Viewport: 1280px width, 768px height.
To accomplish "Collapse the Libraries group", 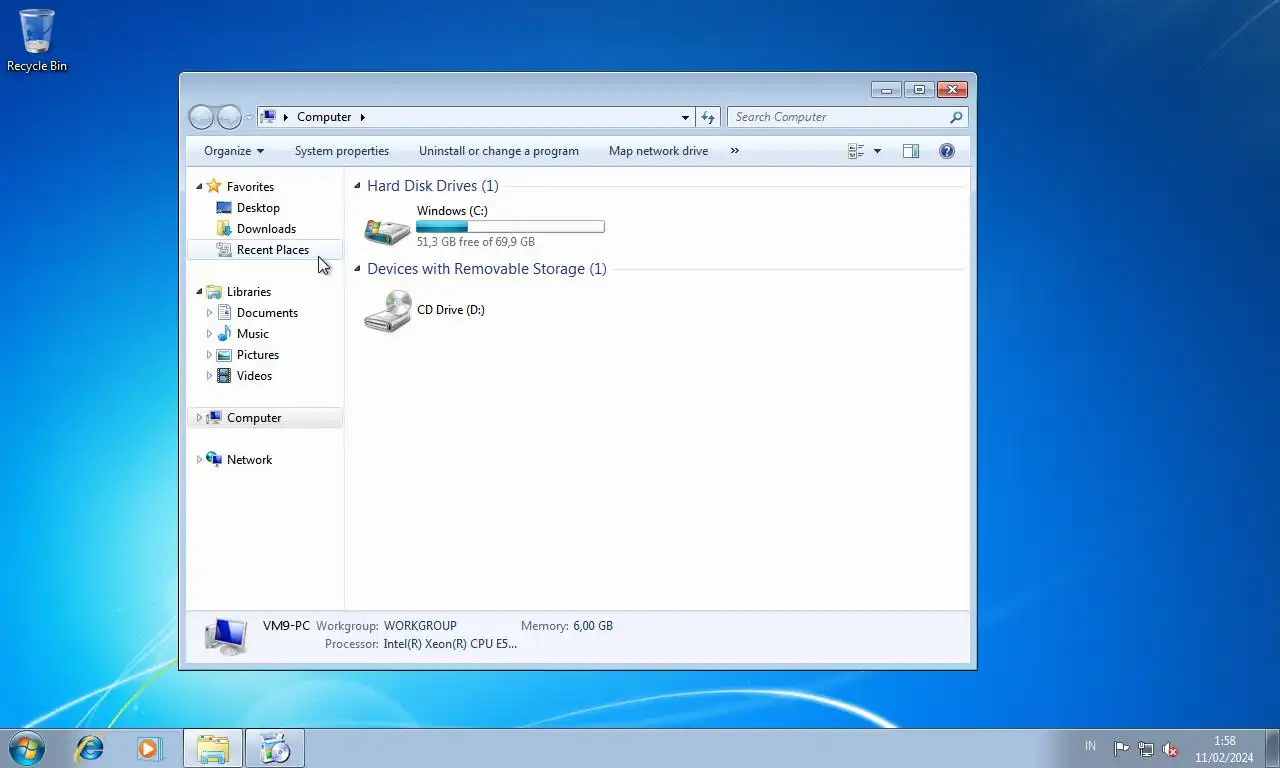I will click(199, 292).
